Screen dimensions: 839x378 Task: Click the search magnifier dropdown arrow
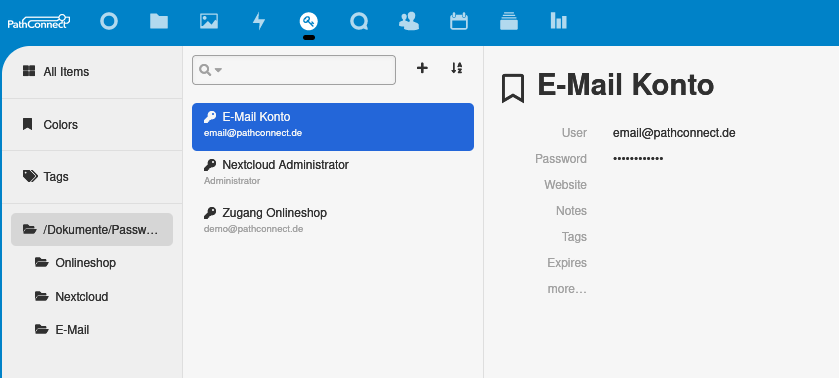coord(219,70)
